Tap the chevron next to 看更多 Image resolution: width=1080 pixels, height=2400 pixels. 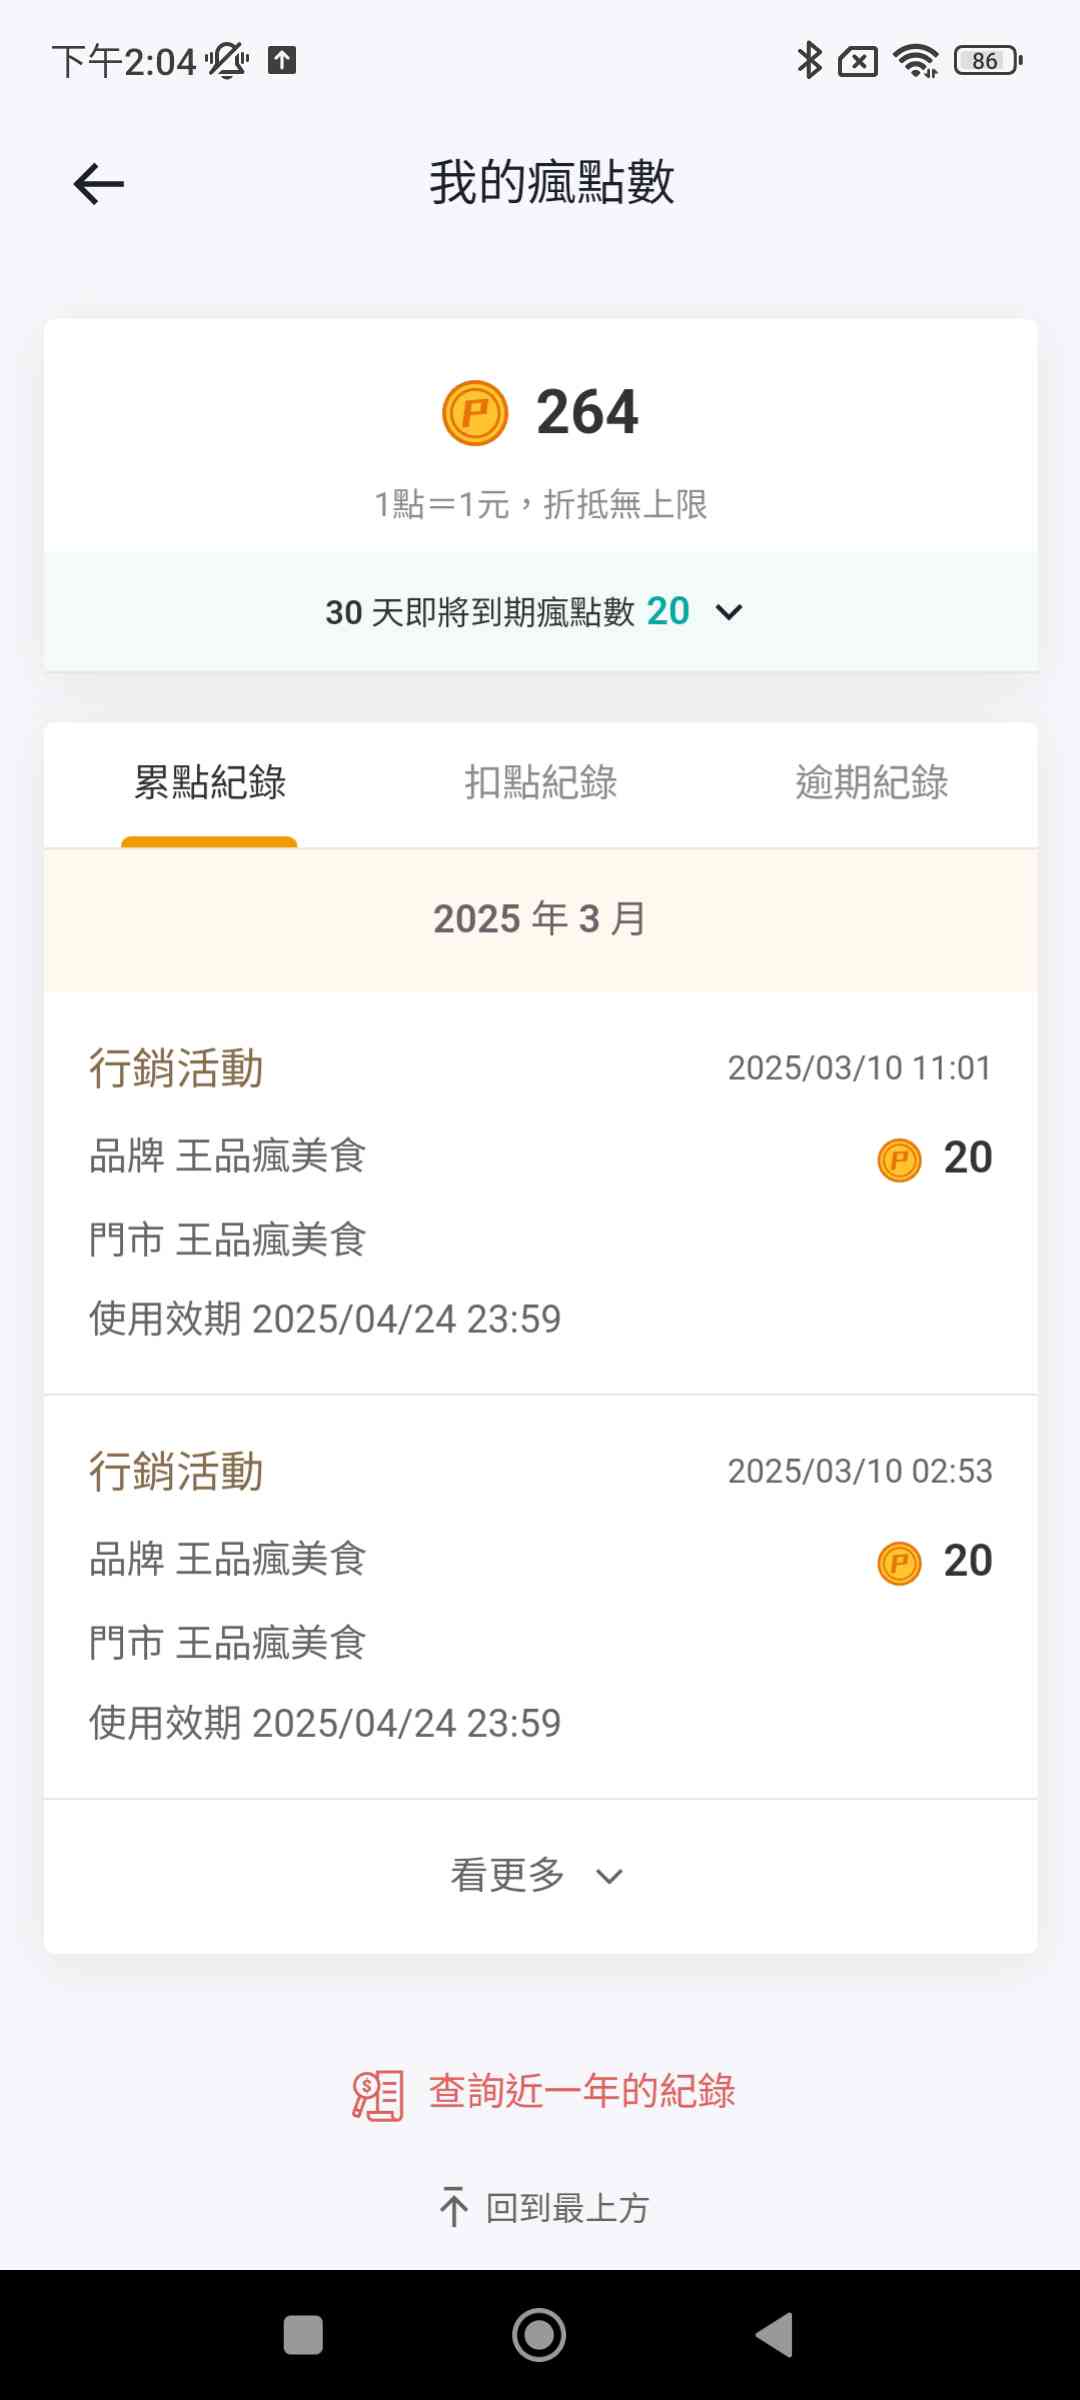[x=609, y=1877]
